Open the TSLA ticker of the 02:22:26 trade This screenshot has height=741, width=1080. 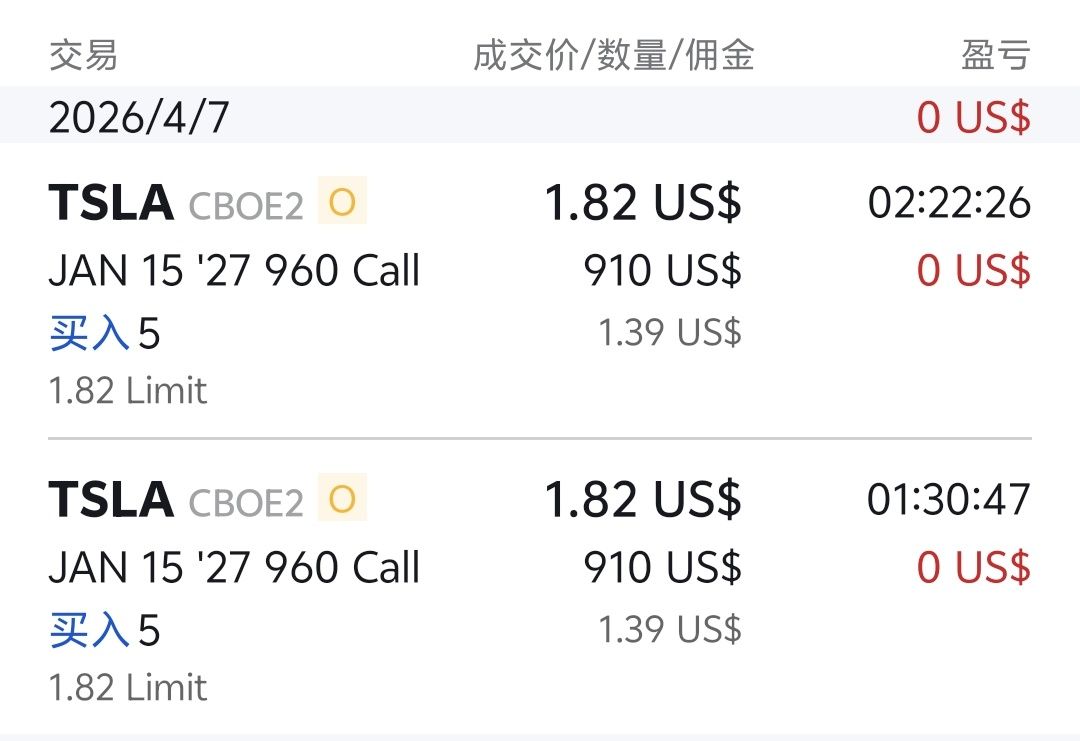click(111, 203)
